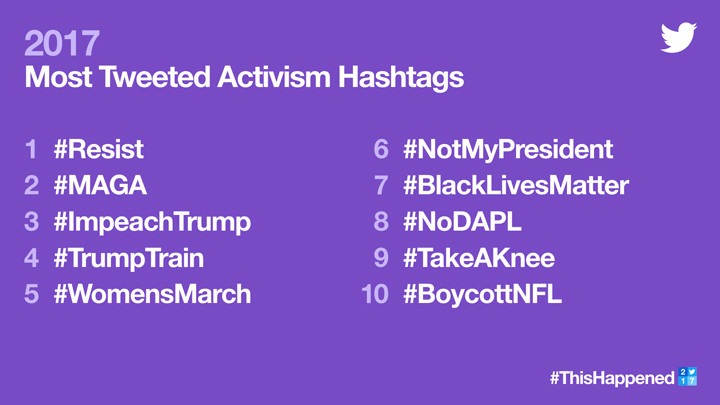Click rank number 10

374,294
